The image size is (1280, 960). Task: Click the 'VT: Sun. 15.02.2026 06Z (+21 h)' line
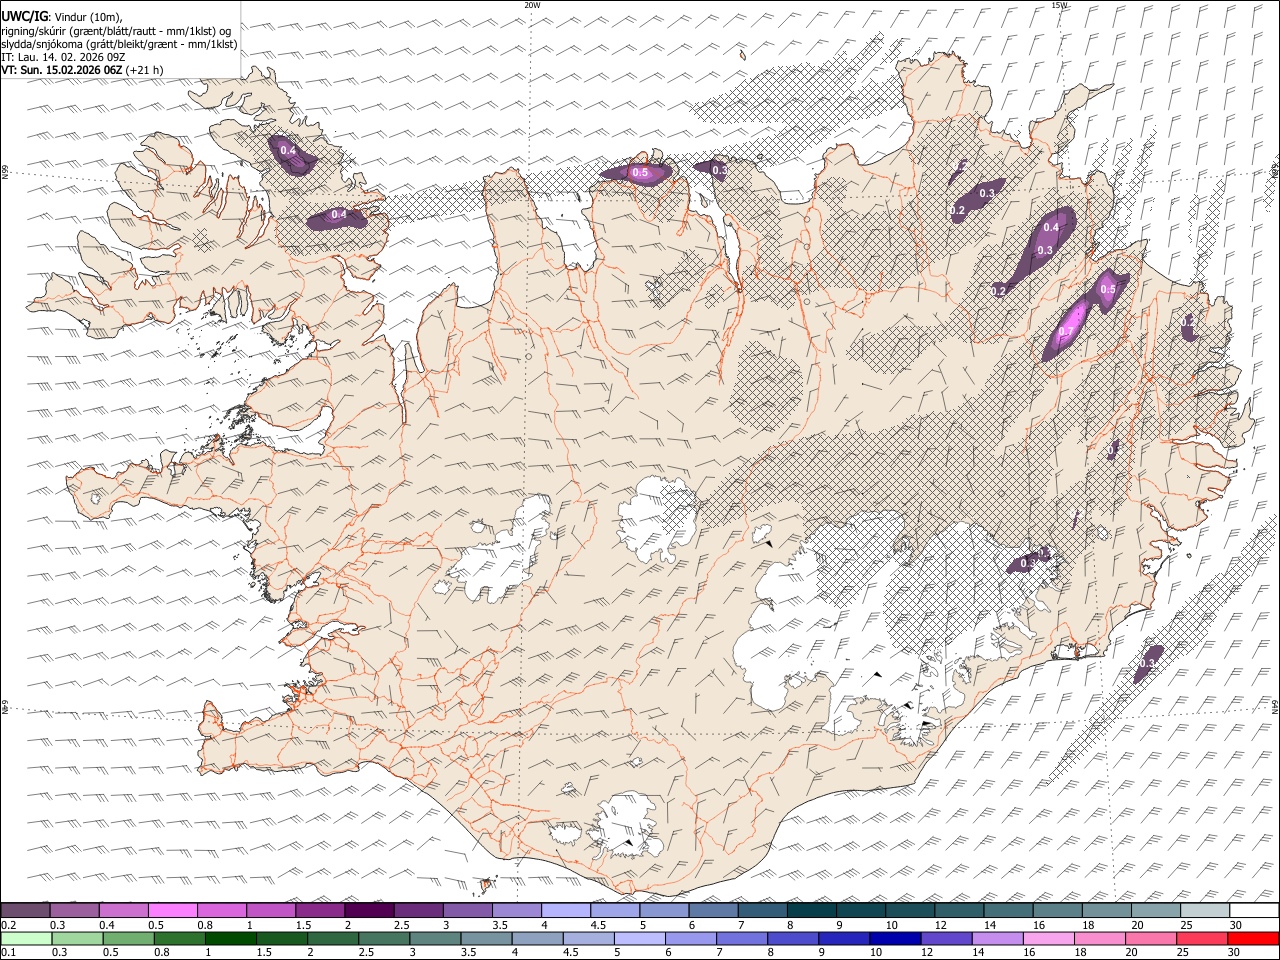(x=82, y=70)
